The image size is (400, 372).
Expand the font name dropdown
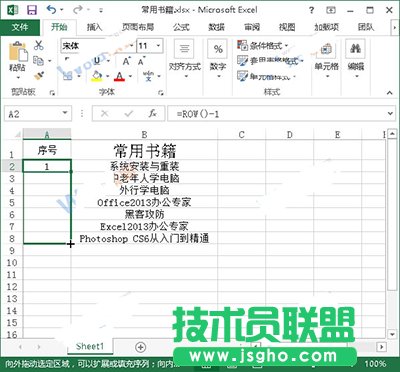[x=132, y=46]
